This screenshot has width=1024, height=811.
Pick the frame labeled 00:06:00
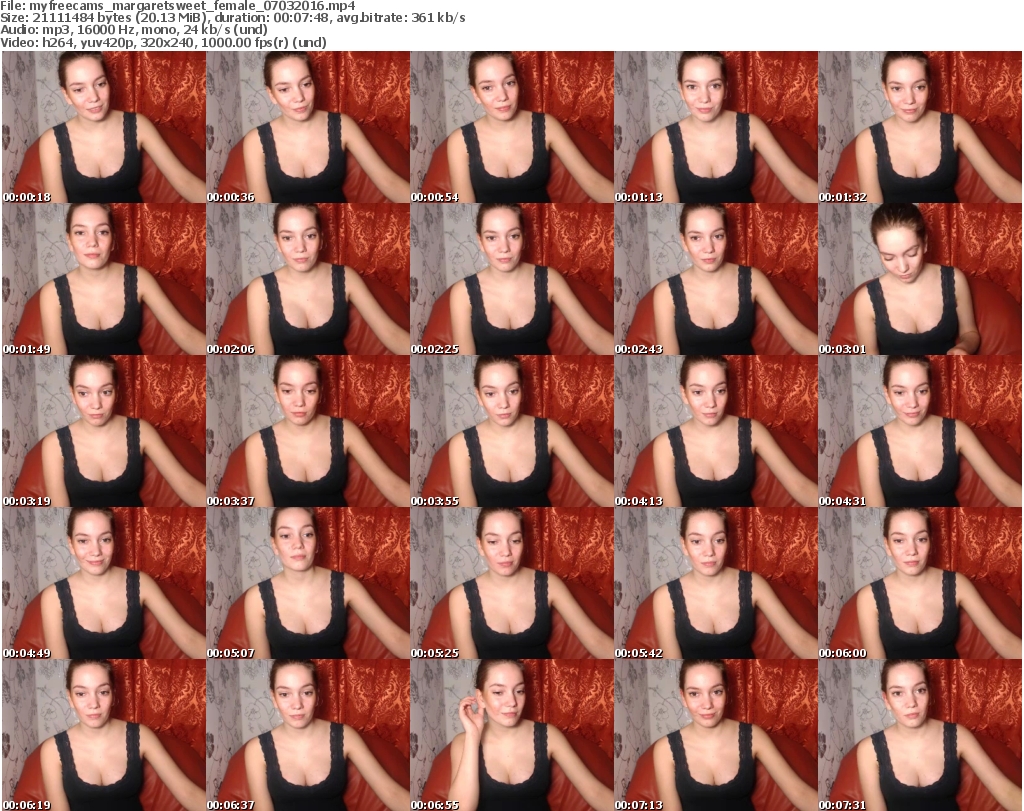pos(920,583)
